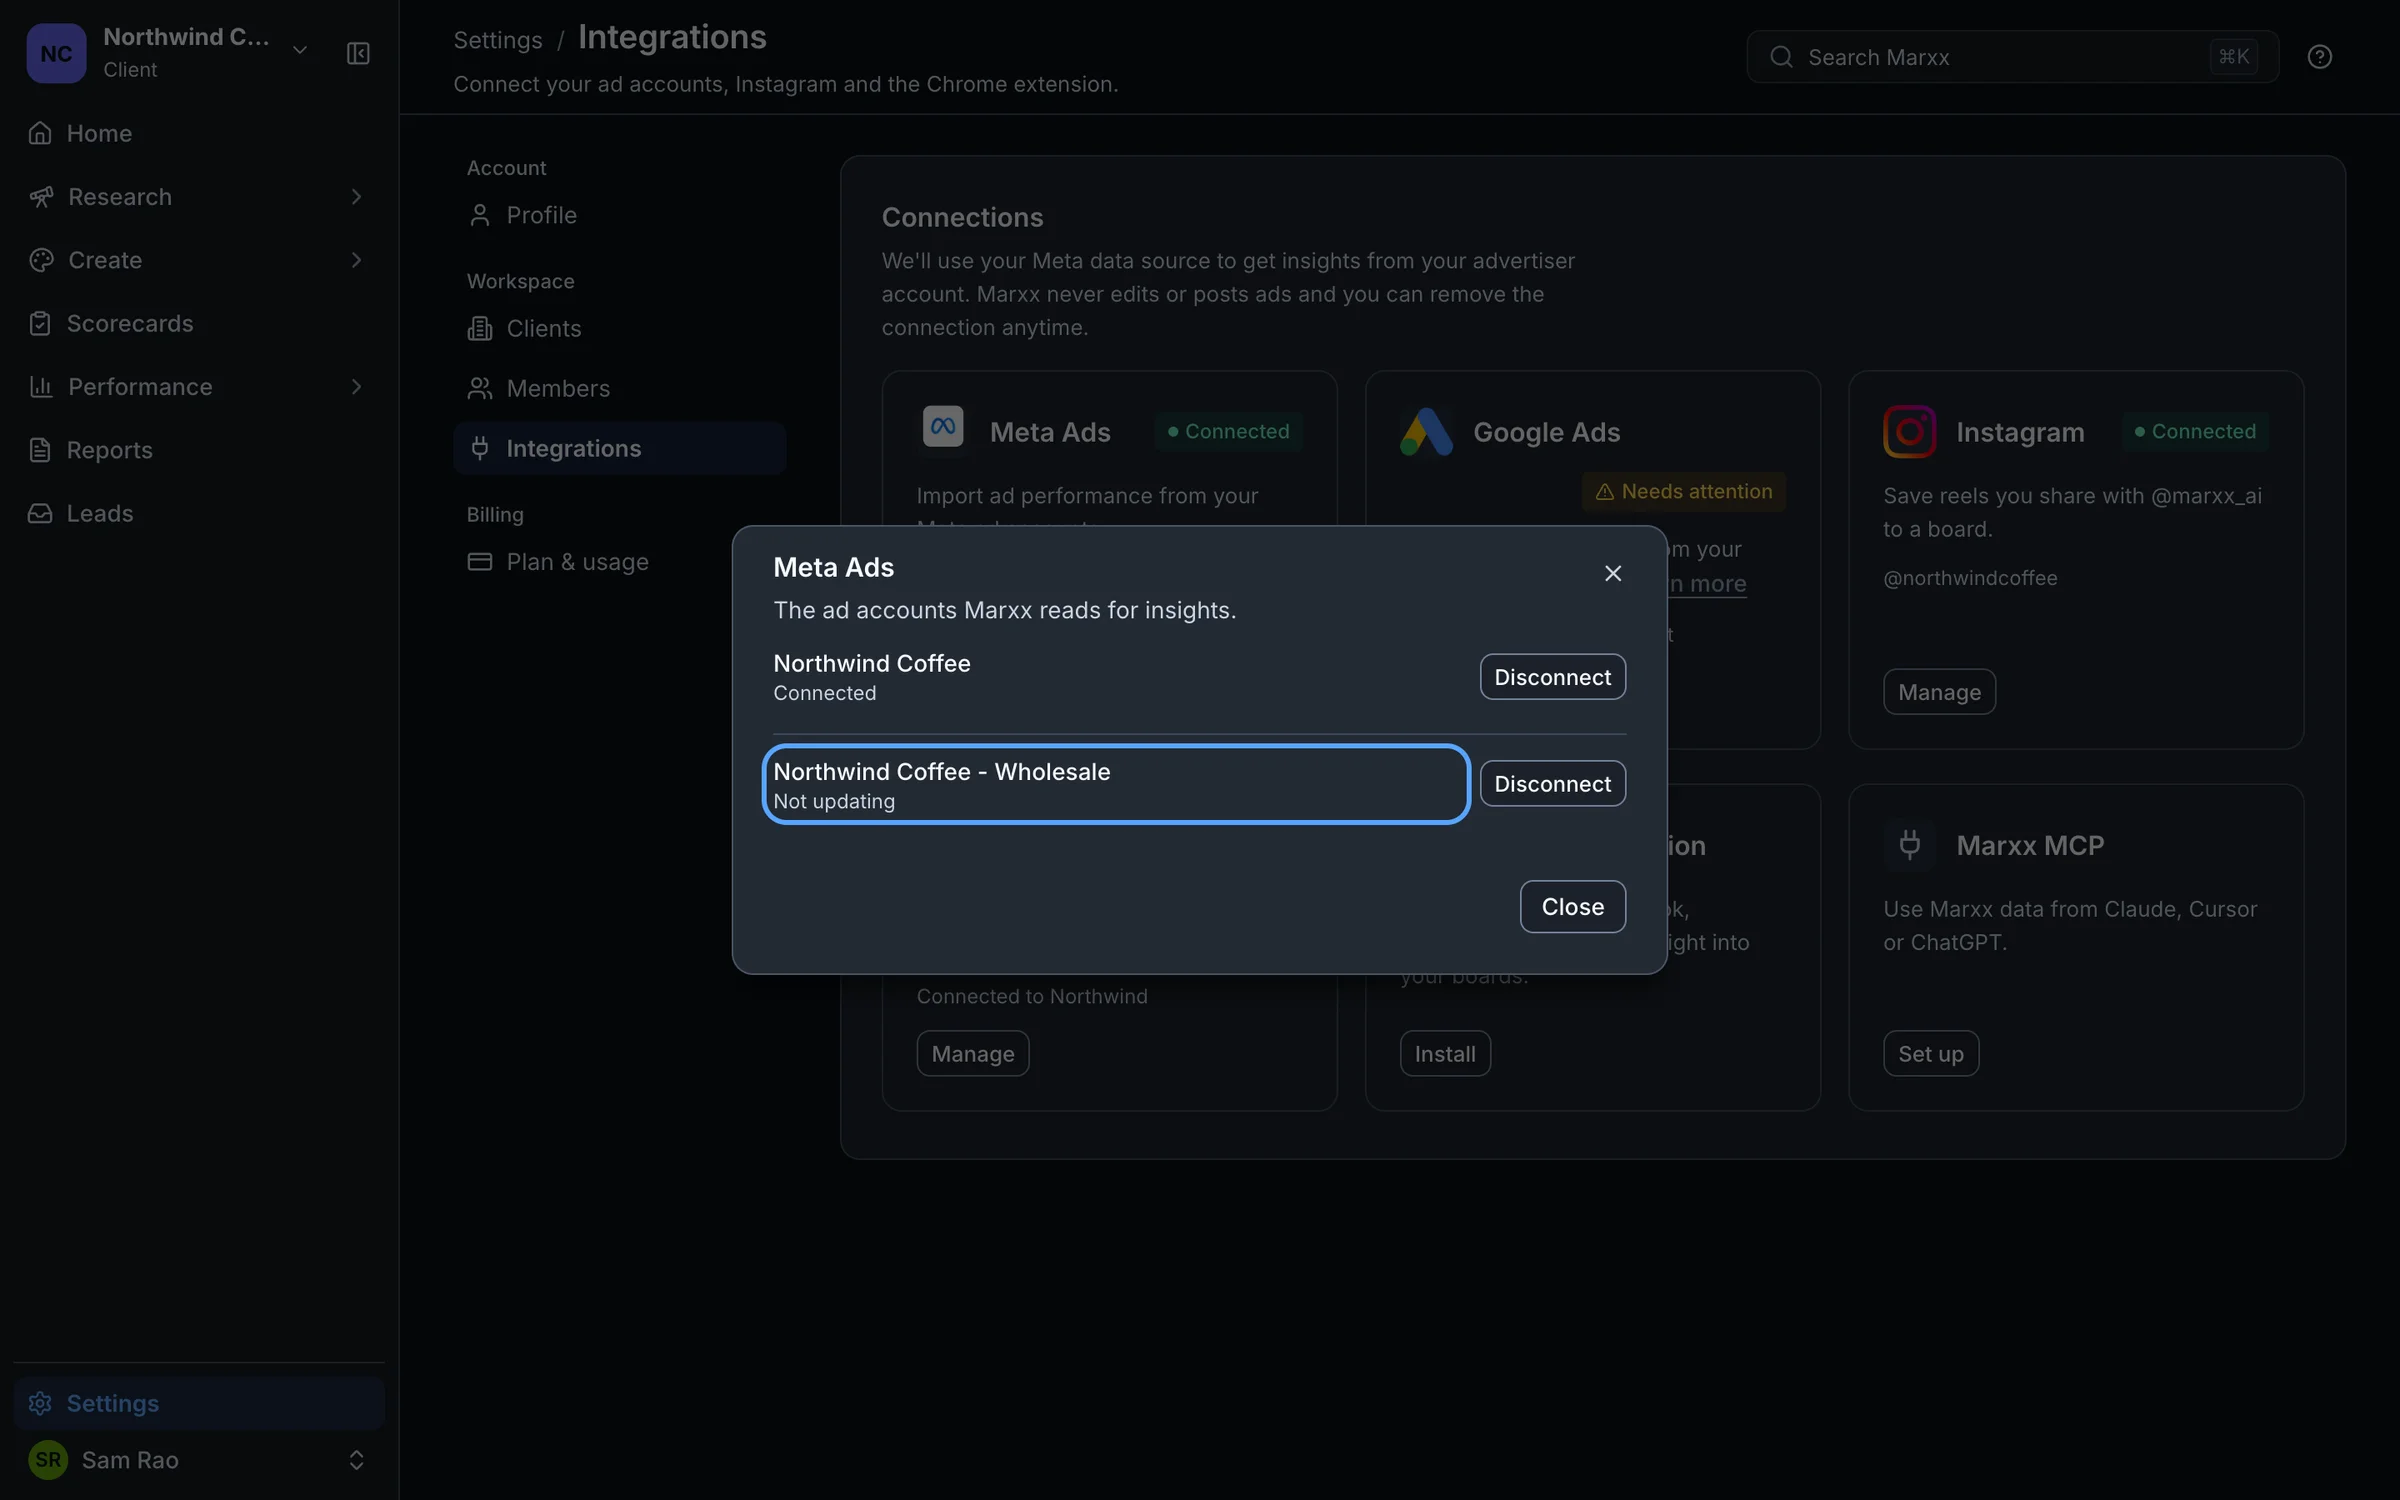Click the Close button in the dialog

click(x=1572, y=906)
